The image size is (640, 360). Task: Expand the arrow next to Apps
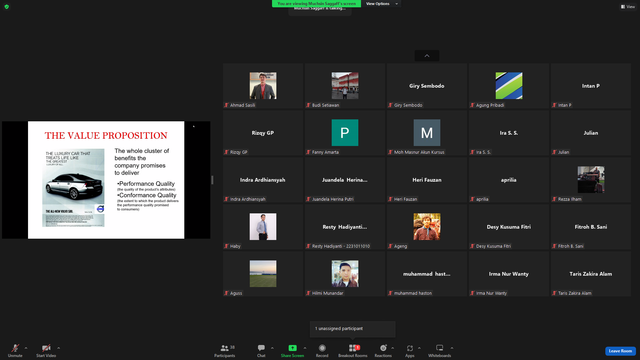pyautogui.click(x=419, y=348)
